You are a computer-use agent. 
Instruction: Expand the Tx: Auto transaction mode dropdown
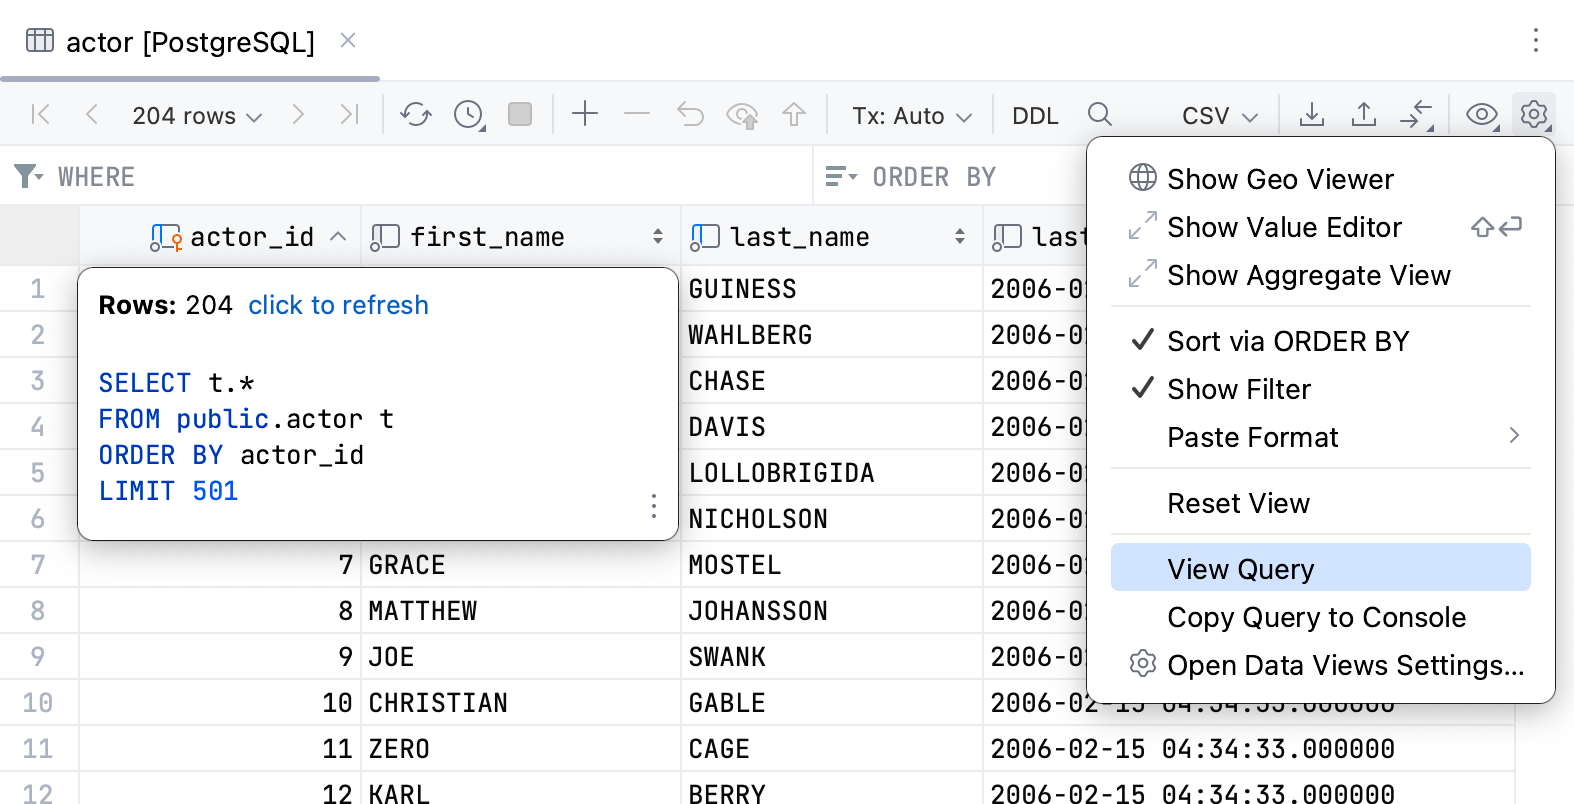[911, 116]
